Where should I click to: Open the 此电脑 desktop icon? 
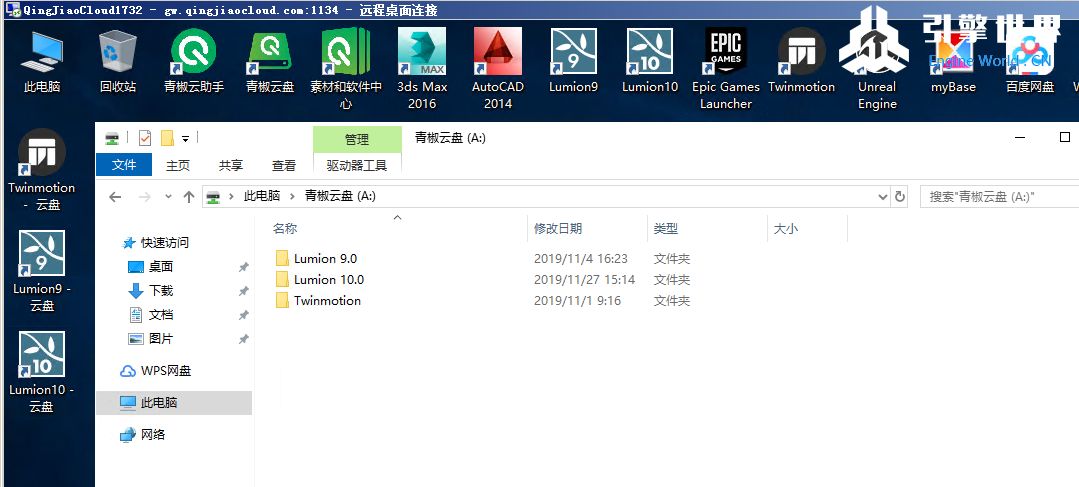42,62
